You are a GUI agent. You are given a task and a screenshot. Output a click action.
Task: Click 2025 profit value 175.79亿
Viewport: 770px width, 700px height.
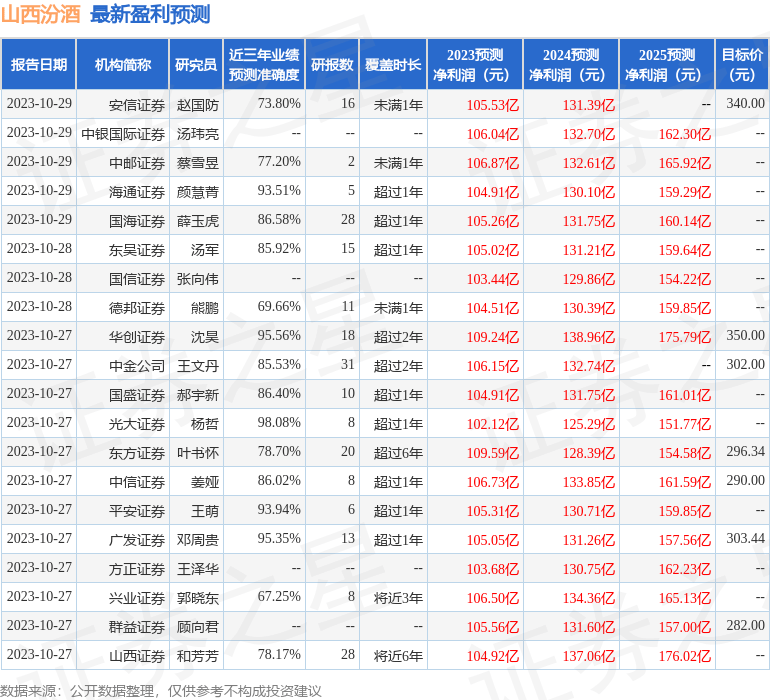tap(685, 336)
